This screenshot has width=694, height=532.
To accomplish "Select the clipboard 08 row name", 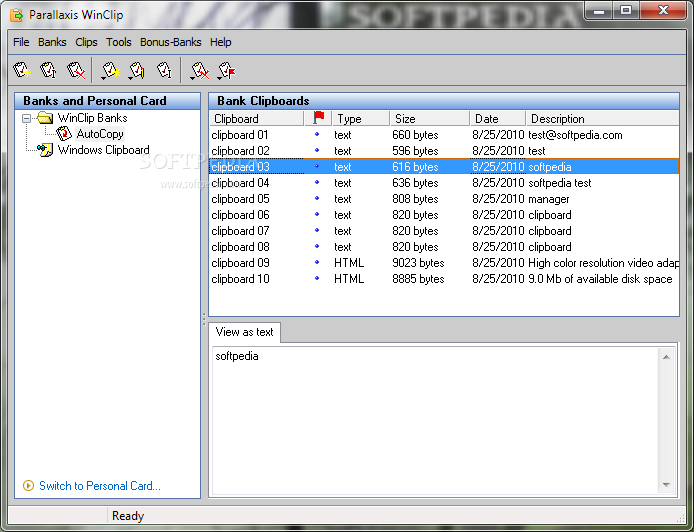I will [240, 246].
